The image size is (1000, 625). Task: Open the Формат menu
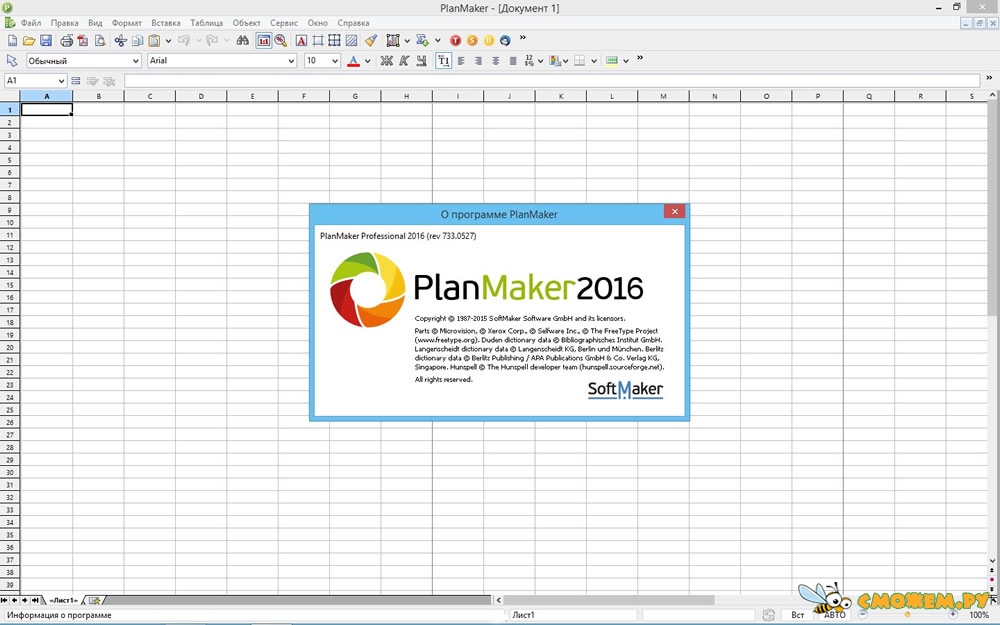pos(127,22)
